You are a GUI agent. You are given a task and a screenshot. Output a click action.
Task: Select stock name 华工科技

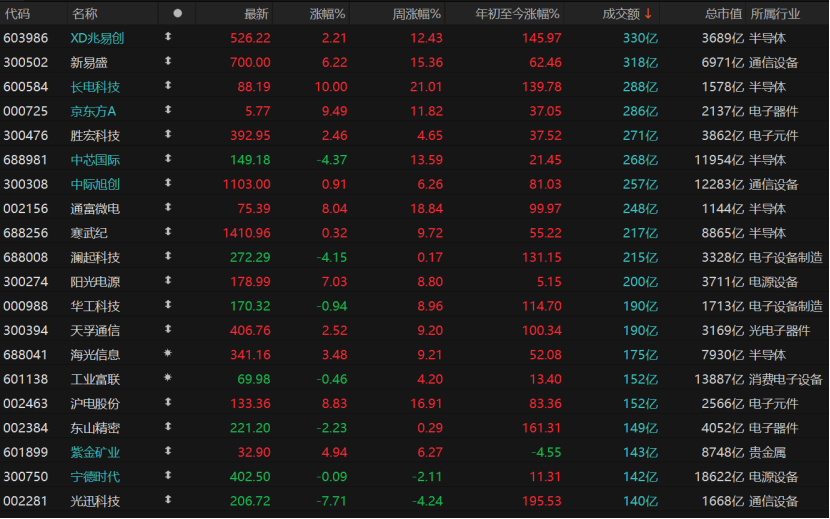click(95, 306)
